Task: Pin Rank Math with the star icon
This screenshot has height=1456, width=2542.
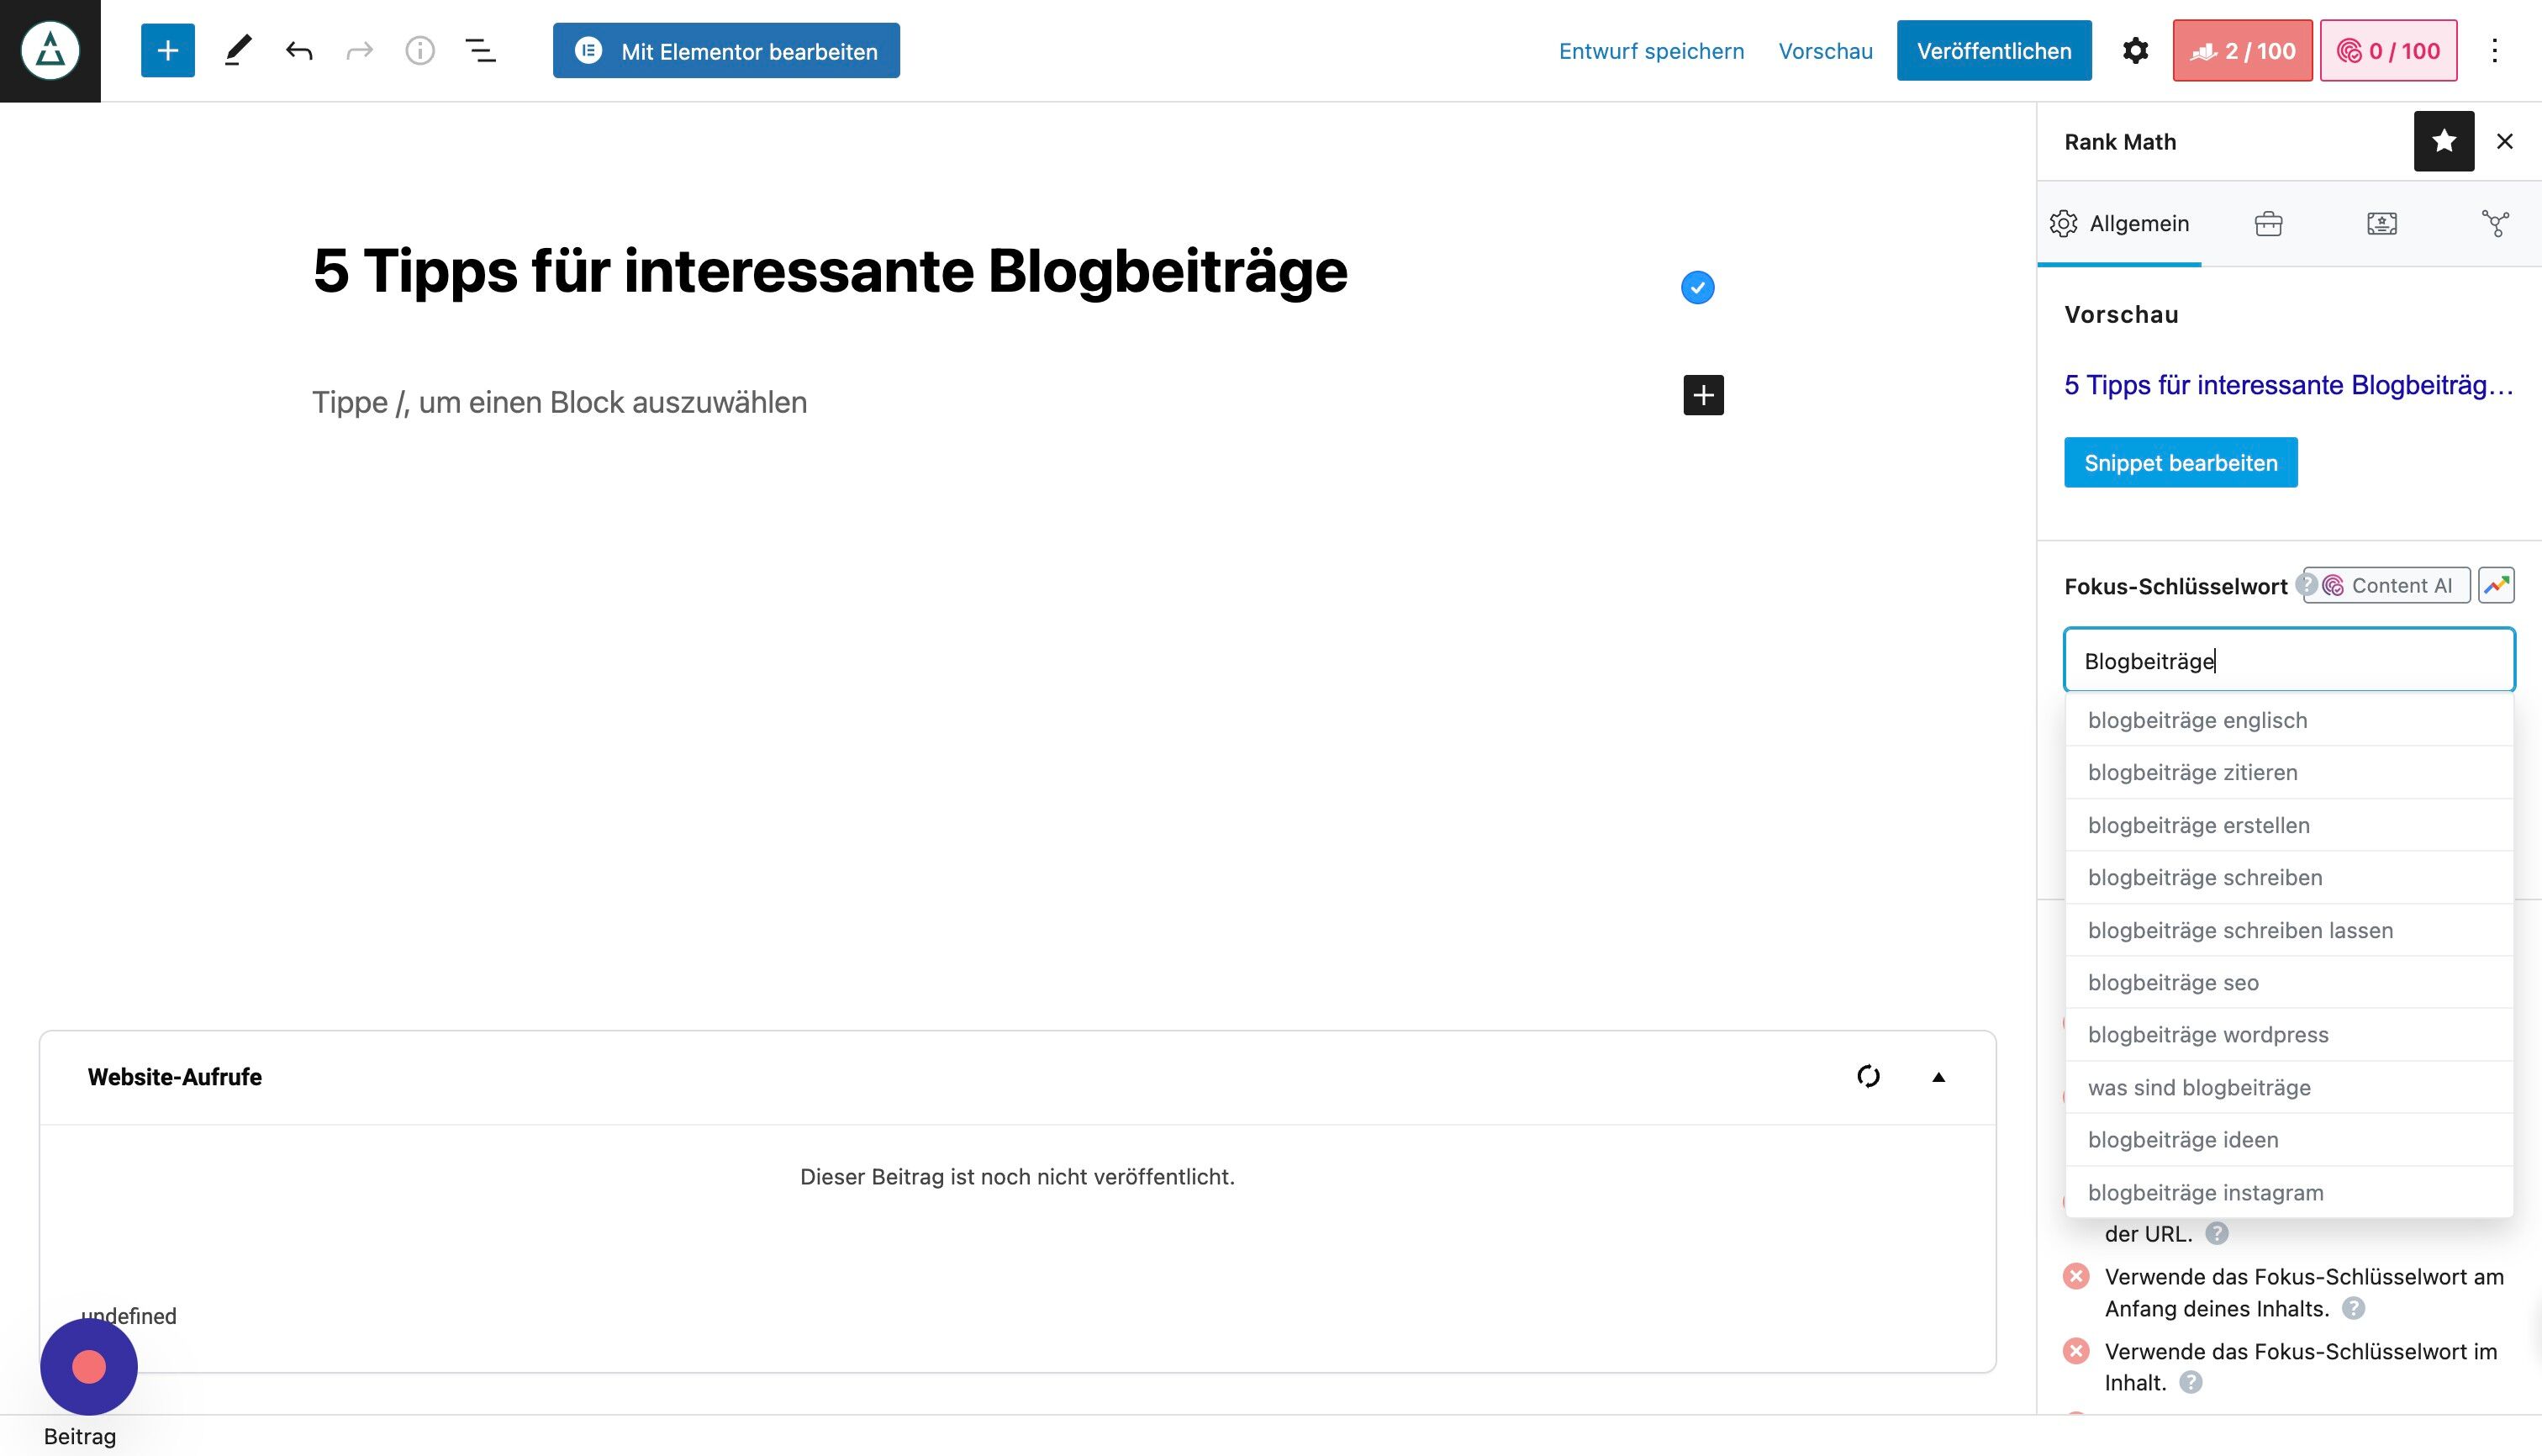Action: pos(2444,141)
